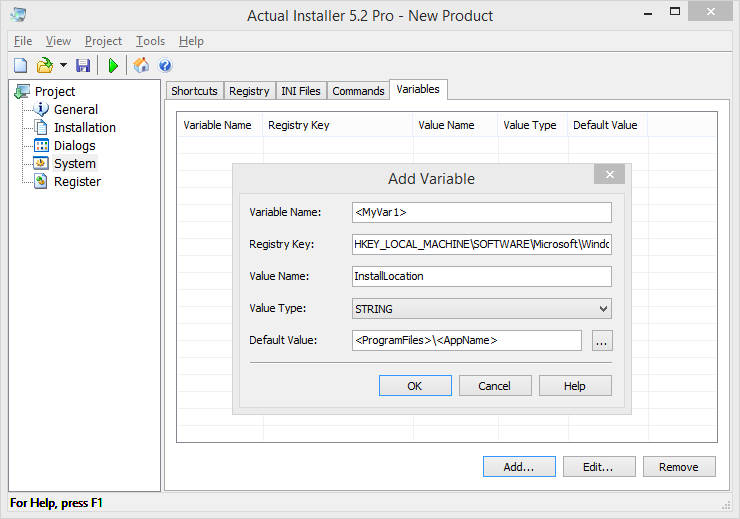Open the Project menu
This screenshot has height=519, width=740.
pyautogui.click(x=103, y=41)
